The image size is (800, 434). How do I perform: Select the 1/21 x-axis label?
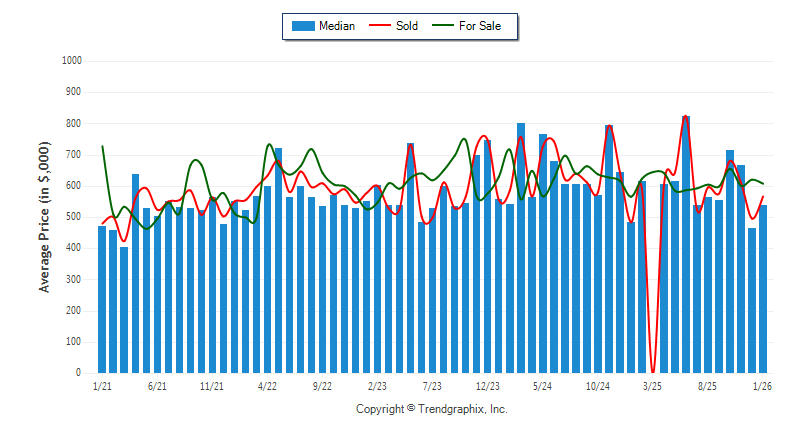[x=102, y=385]
